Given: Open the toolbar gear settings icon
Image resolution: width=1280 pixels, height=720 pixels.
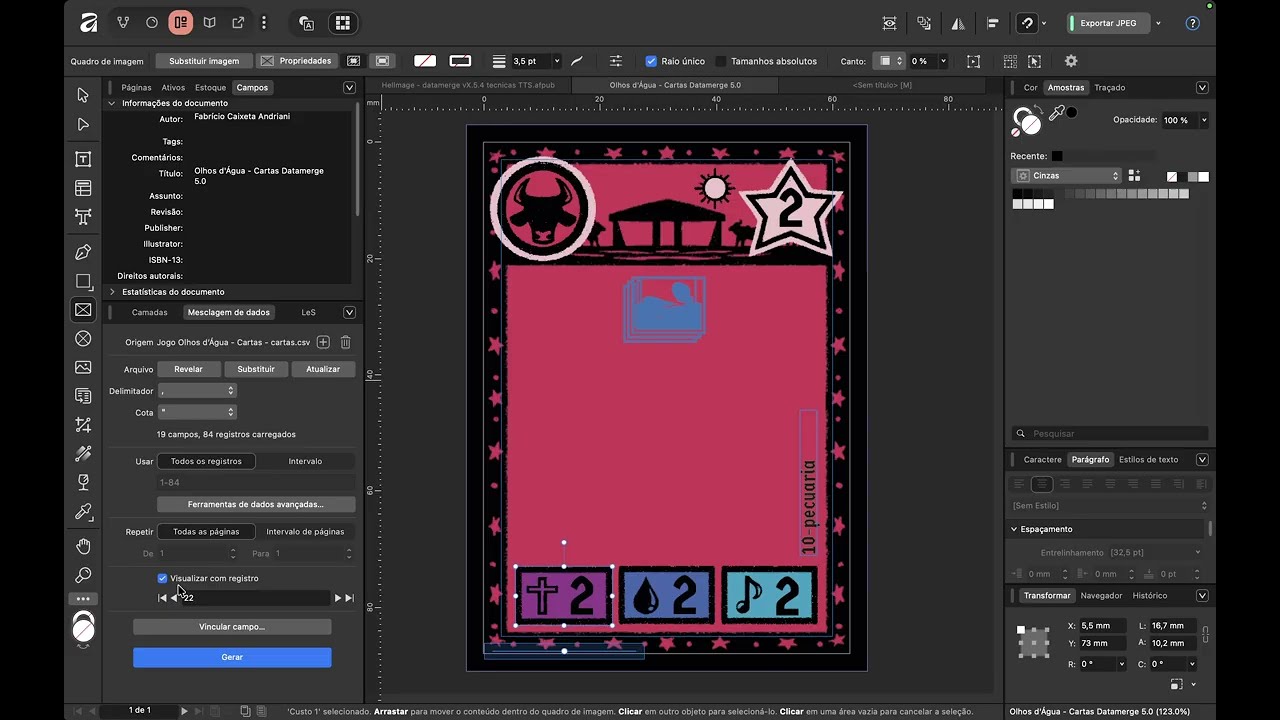Looking at the screenshot, I should coord(1071,61).
